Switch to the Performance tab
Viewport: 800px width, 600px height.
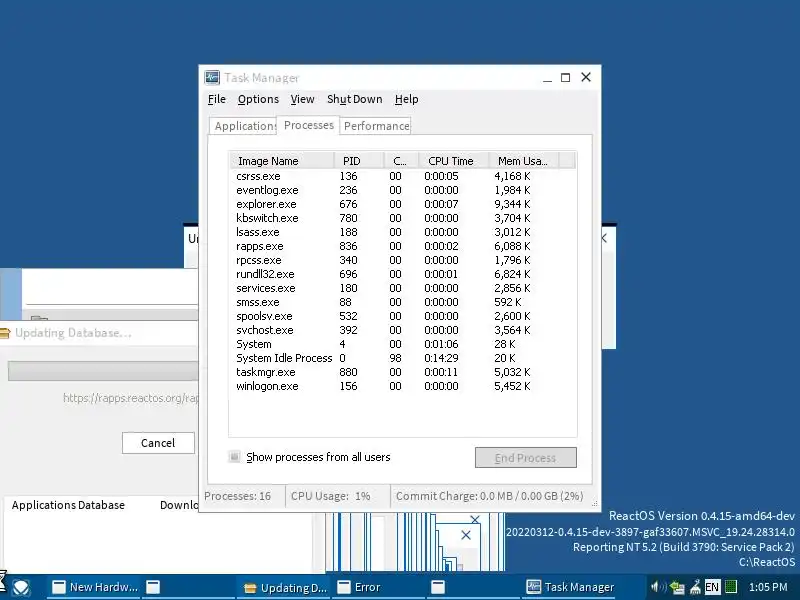pos(376,126)
